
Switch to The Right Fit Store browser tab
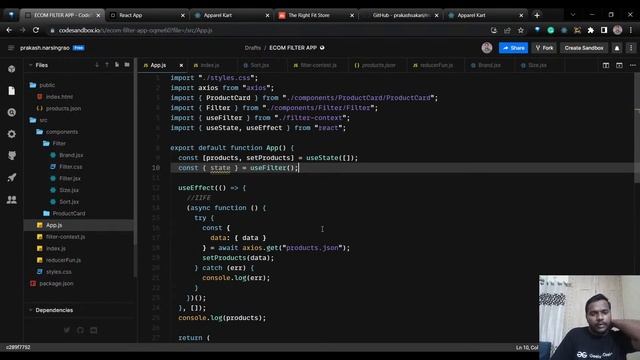coord(316,15)
